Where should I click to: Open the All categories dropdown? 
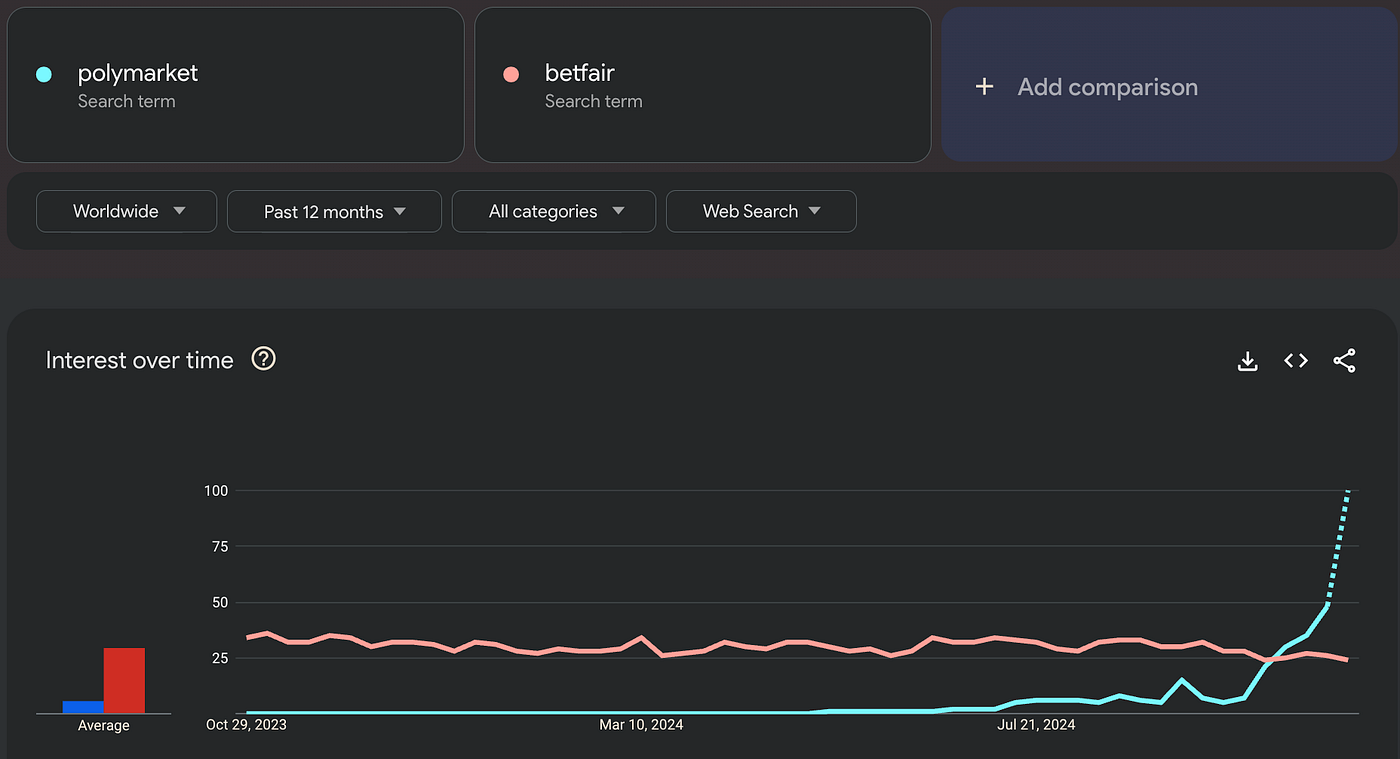coord(554,211)
